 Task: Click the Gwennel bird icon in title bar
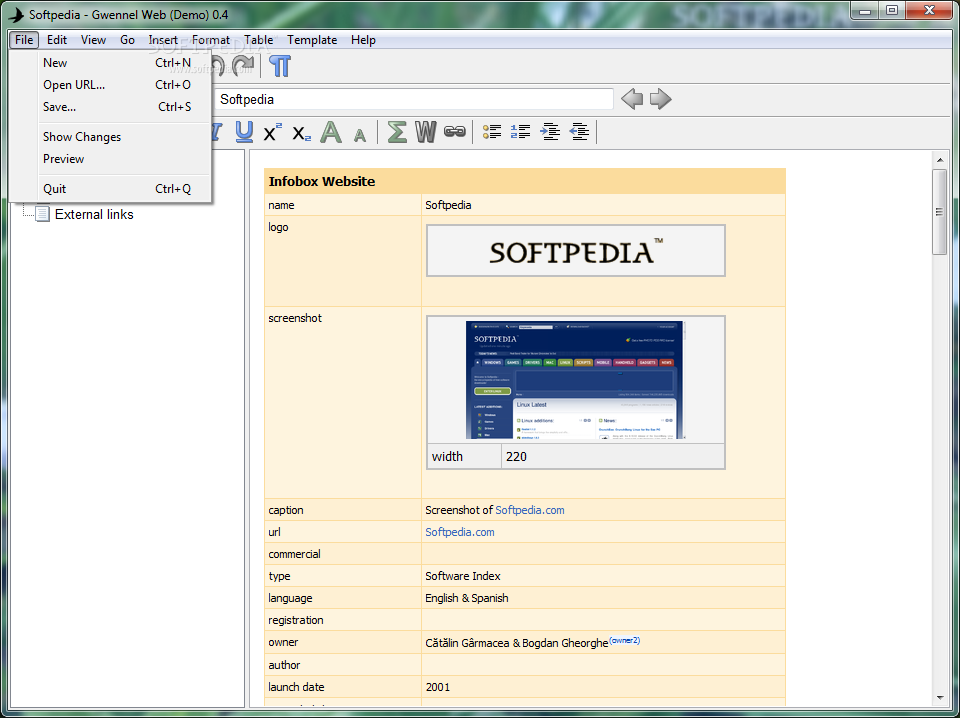17,15
